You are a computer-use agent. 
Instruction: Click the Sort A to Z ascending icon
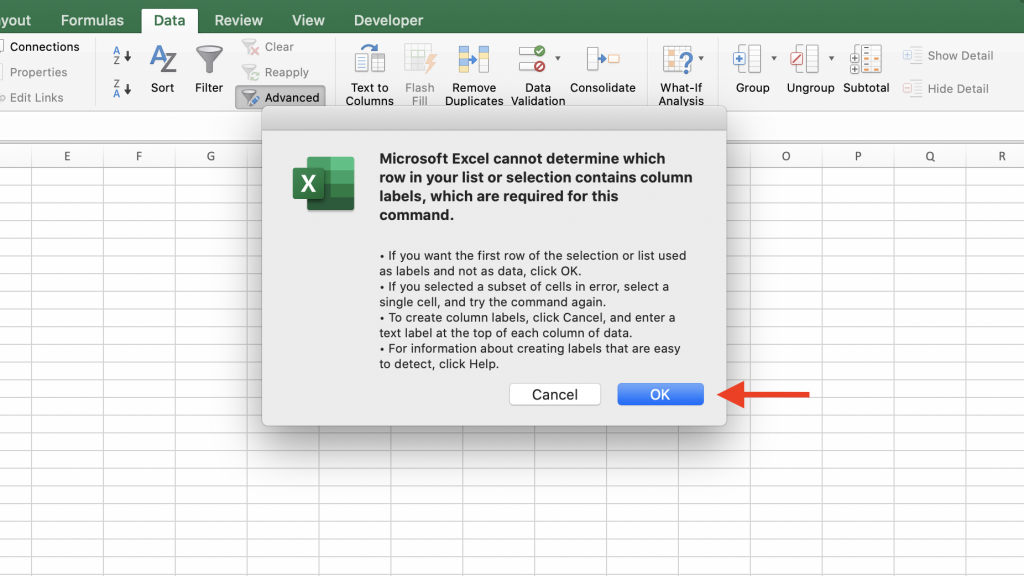click(121, 56)
